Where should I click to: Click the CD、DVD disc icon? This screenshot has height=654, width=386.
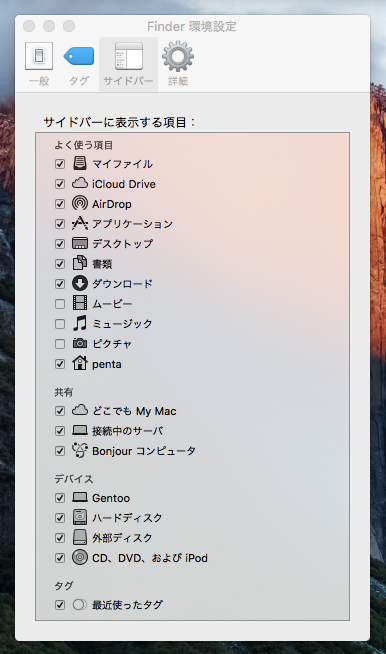coord(80,557)
